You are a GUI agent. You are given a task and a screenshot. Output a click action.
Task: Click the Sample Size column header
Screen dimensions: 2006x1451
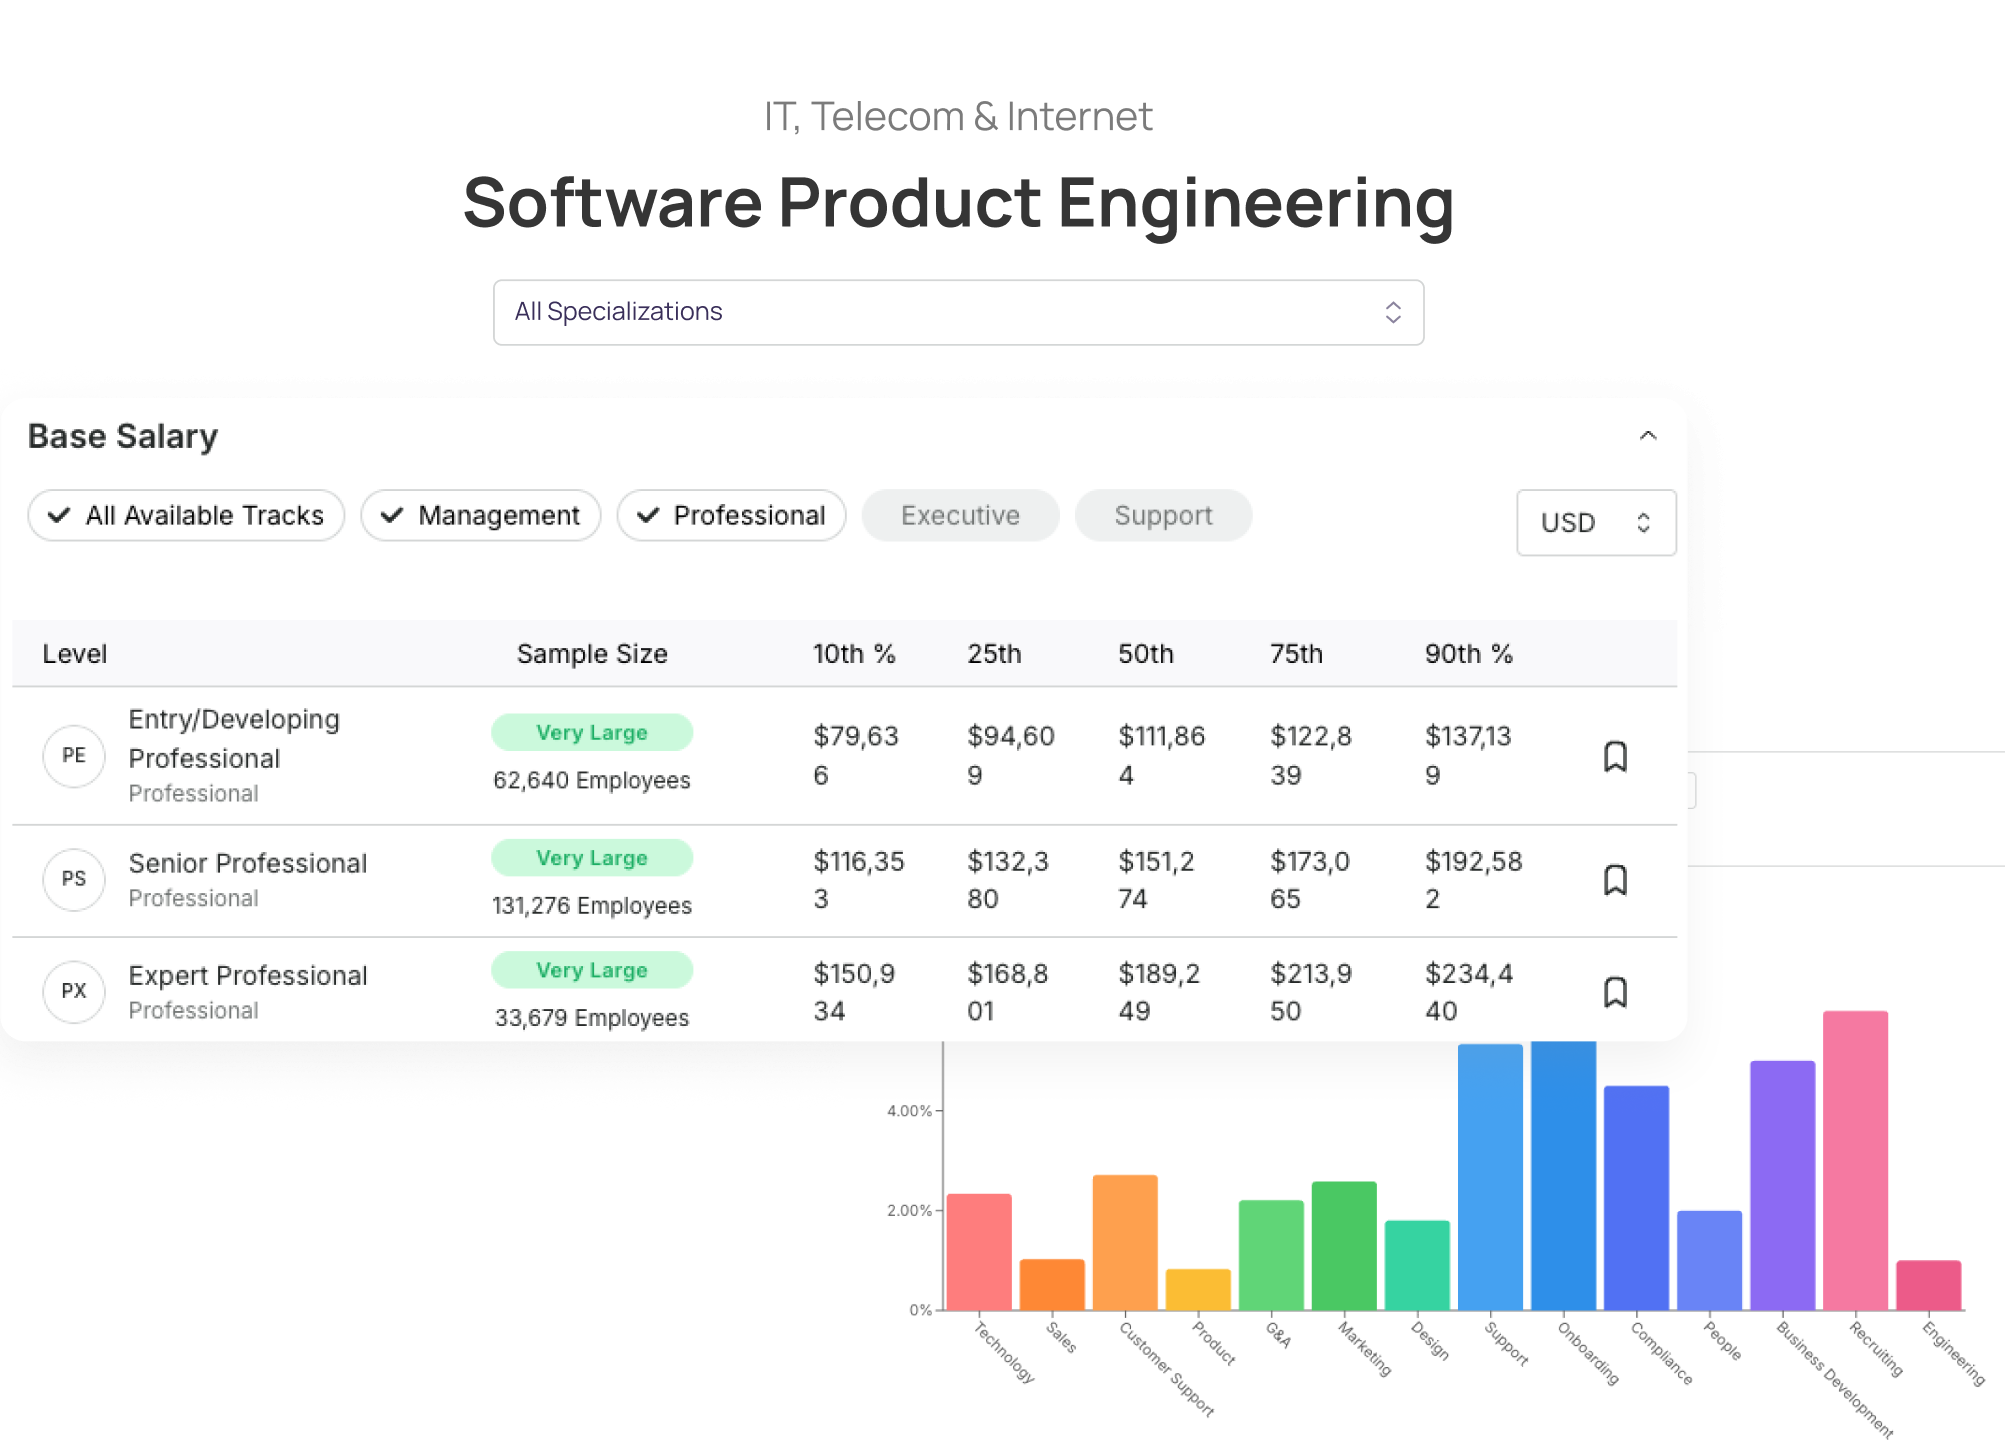click(x=591, y=654)
